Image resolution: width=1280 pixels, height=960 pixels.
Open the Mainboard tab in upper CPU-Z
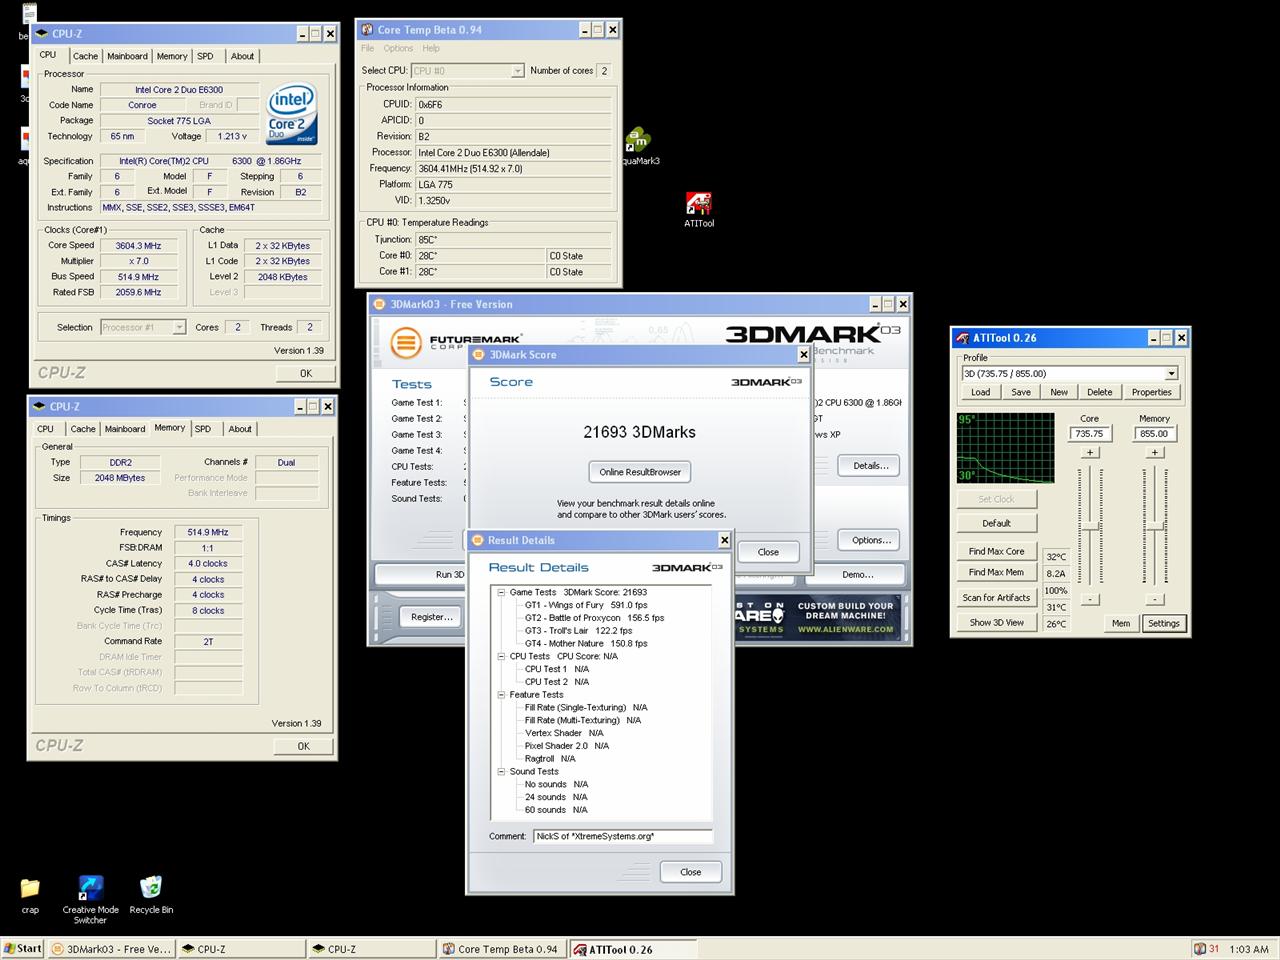127,56
